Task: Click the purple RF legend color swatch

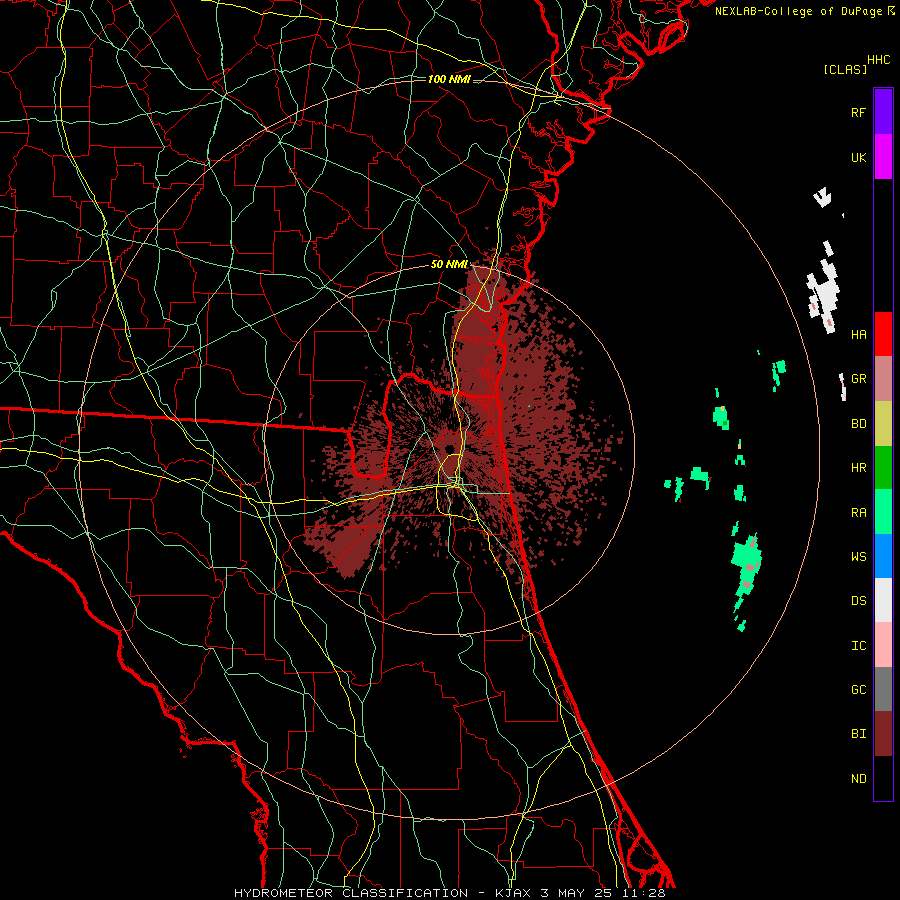Action: coord(883,112)
